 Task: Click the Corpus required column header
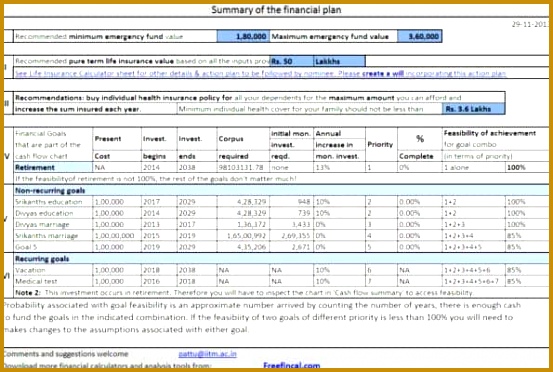click(243, 145)
